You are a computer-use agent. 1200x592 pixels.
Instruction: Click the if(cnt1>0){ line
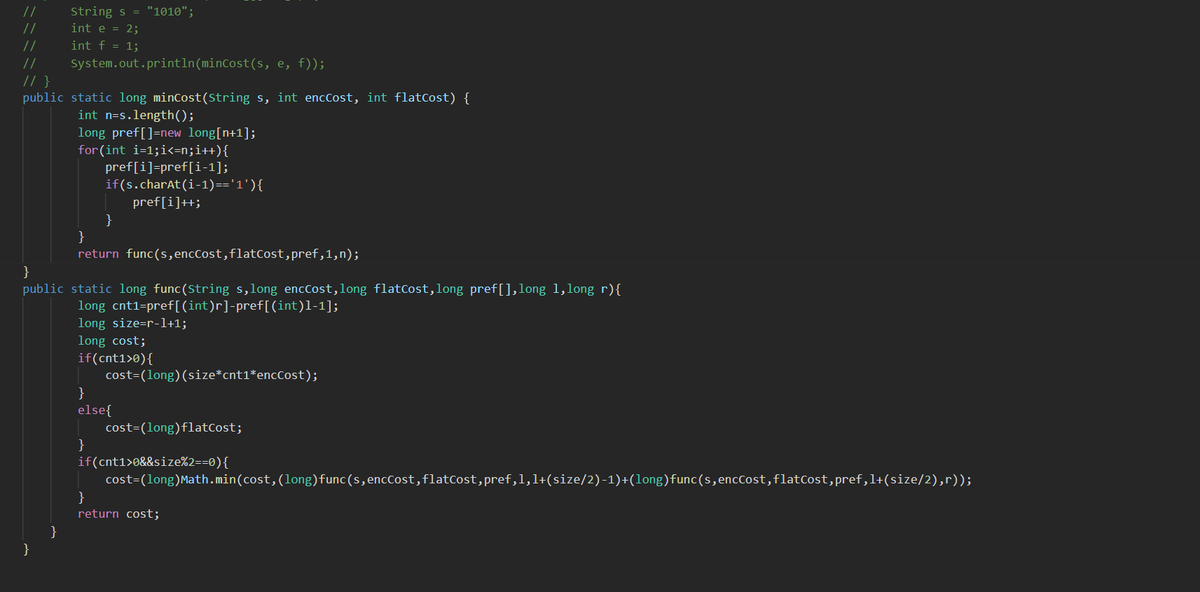(x=116, y=358)
